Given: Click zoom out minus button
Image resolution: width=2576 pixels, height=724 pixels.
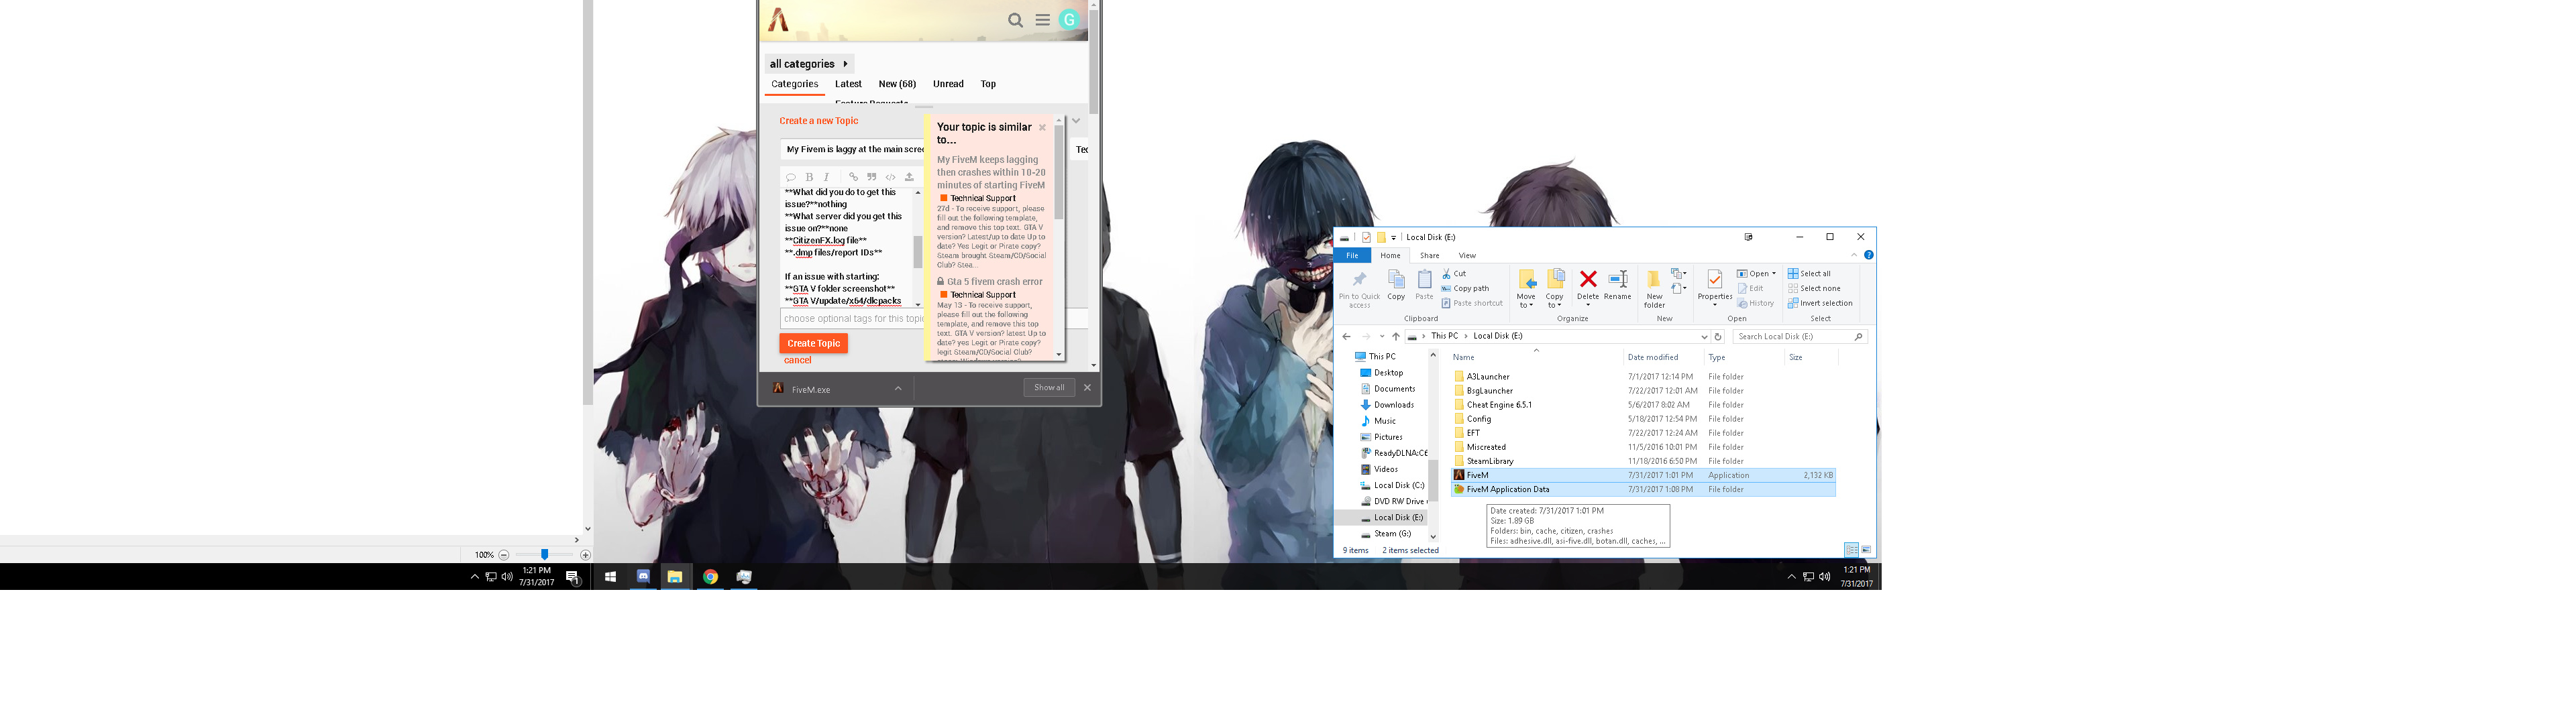Looking at the screenshot, I should pyautogui.click(x=504, y=555).
